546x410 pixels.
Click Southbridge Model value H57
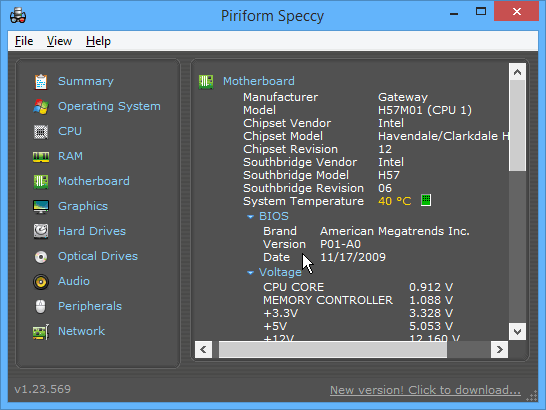(389, 175)
